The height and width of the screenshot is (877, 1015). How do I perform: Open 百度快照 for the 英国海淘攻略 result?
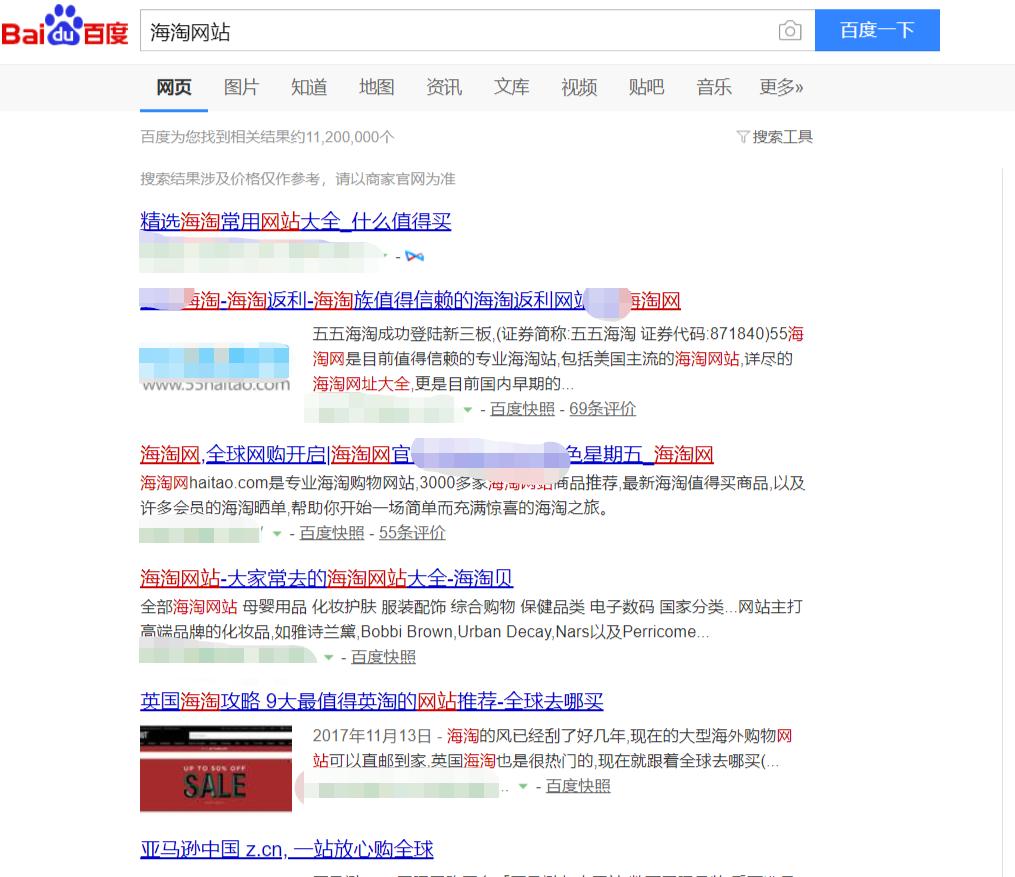(x=578, y=786)
